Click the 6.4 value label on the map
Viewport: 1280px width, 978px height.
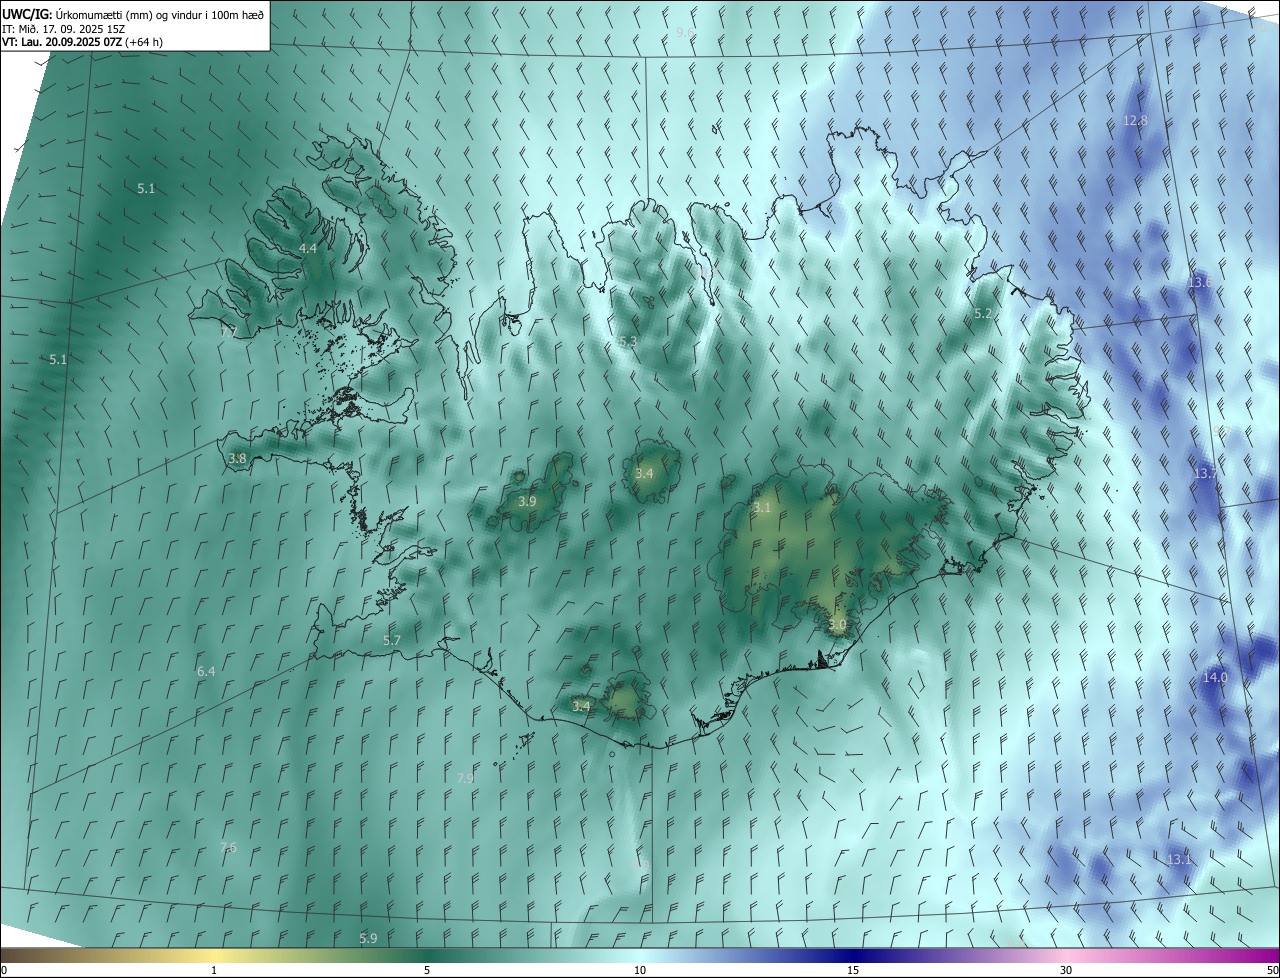tap(206, 672)
